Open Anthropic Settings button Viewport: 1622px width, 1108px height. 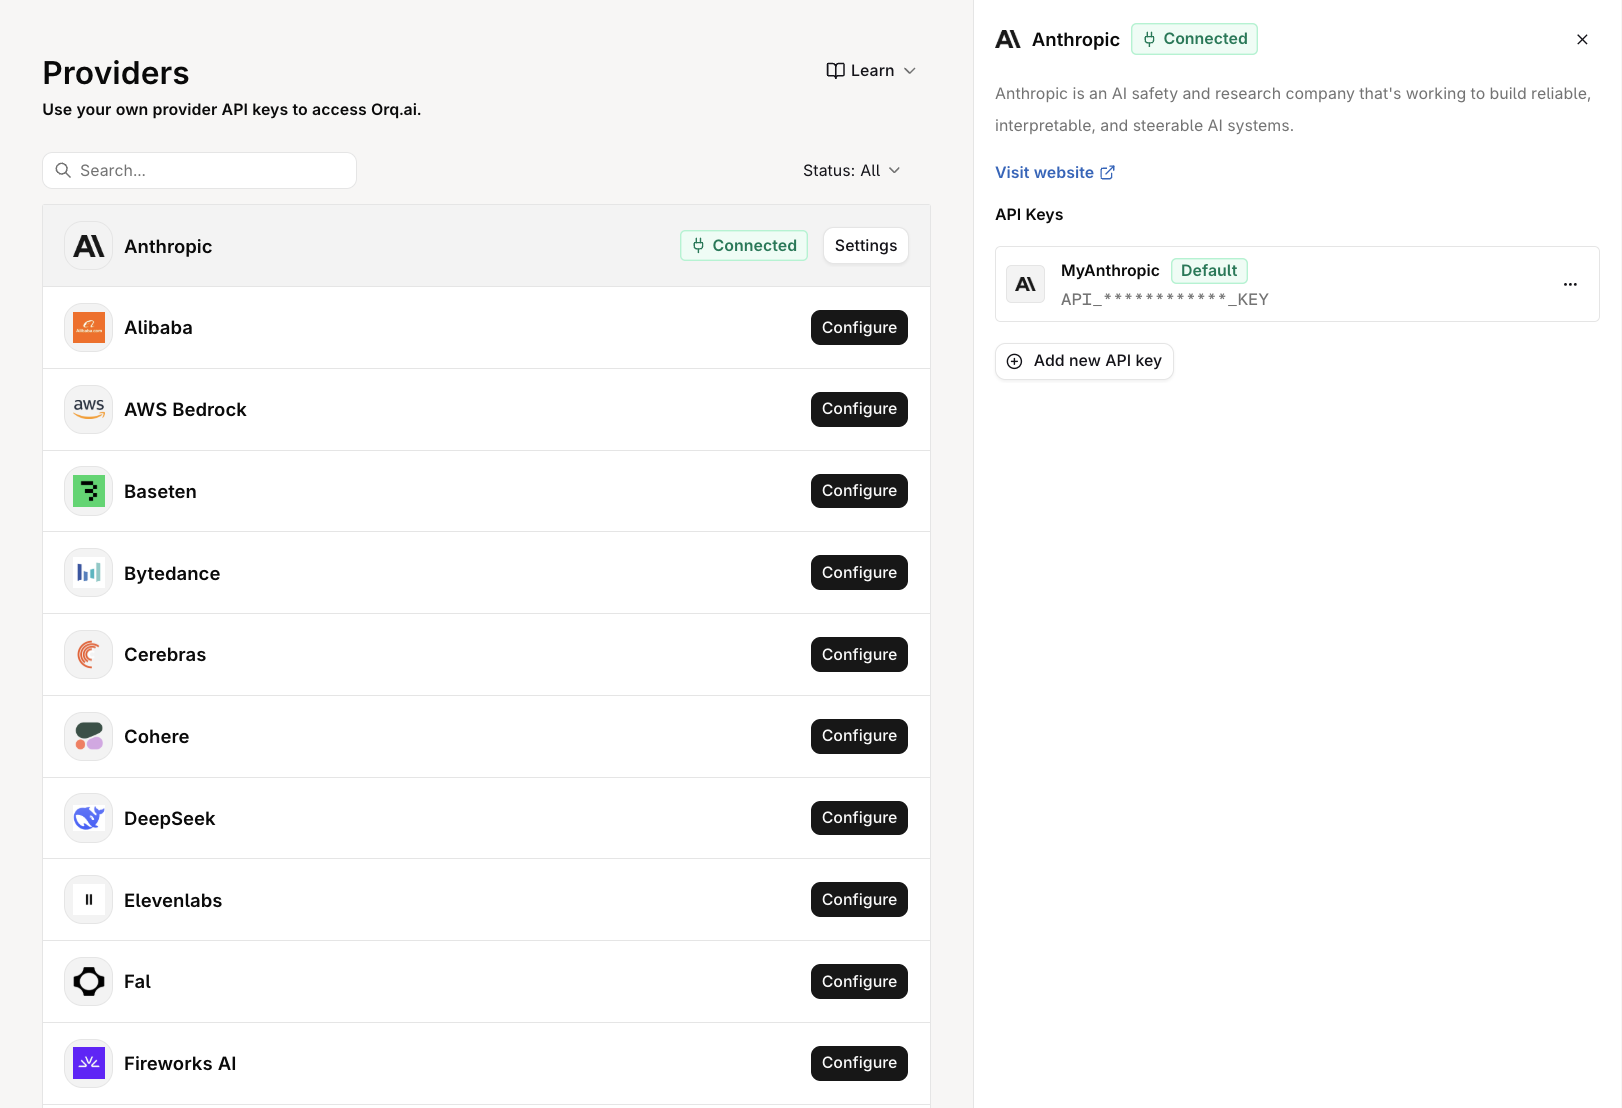pyautogui.click(x=866, y=246)
